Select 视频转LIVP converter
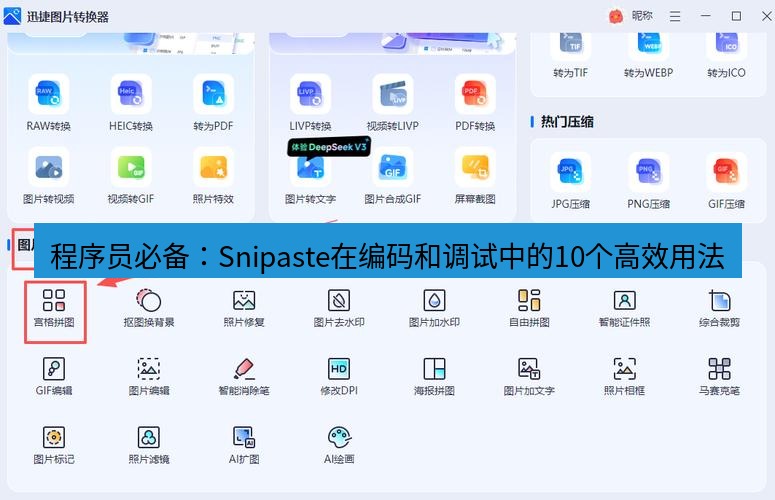The height and width of the screenshot is (500, 775). [393, 103]
